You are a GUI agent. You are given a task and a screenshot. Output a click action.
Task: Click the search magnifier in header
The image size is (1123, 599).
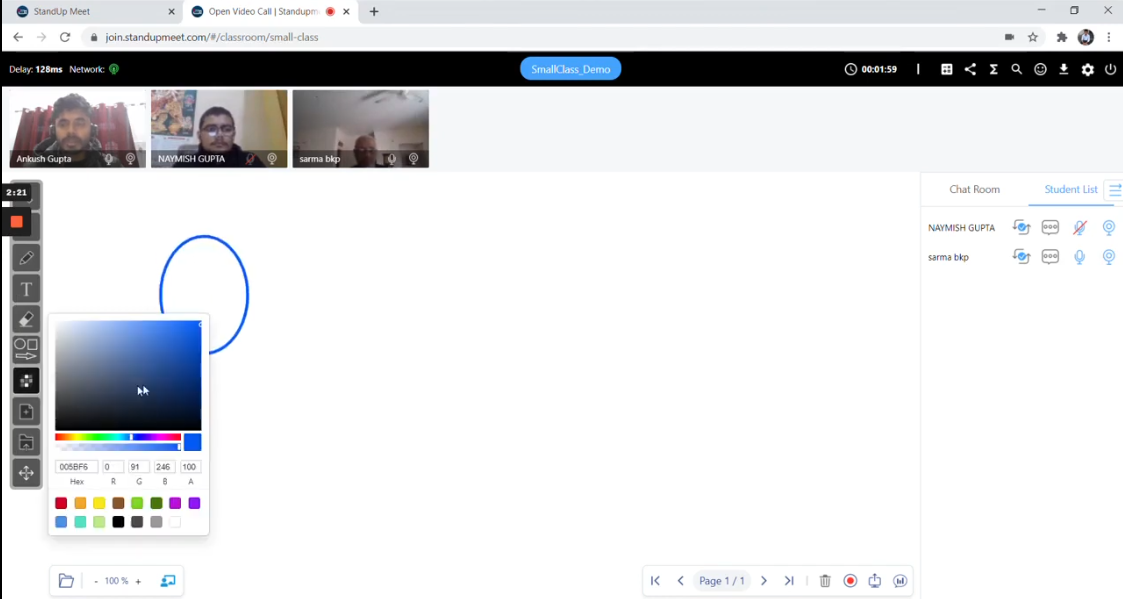pos(1016,70)
